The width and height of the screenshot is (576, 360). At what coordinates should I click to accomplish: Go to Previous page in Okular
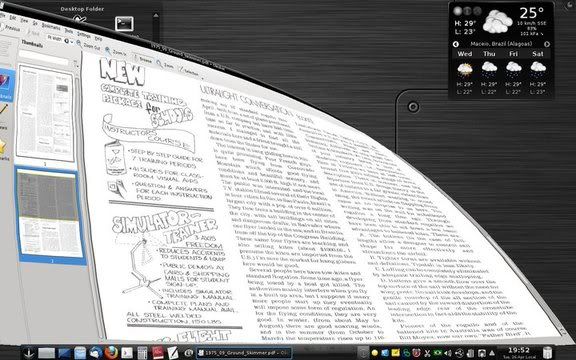(x=10, y=28)
